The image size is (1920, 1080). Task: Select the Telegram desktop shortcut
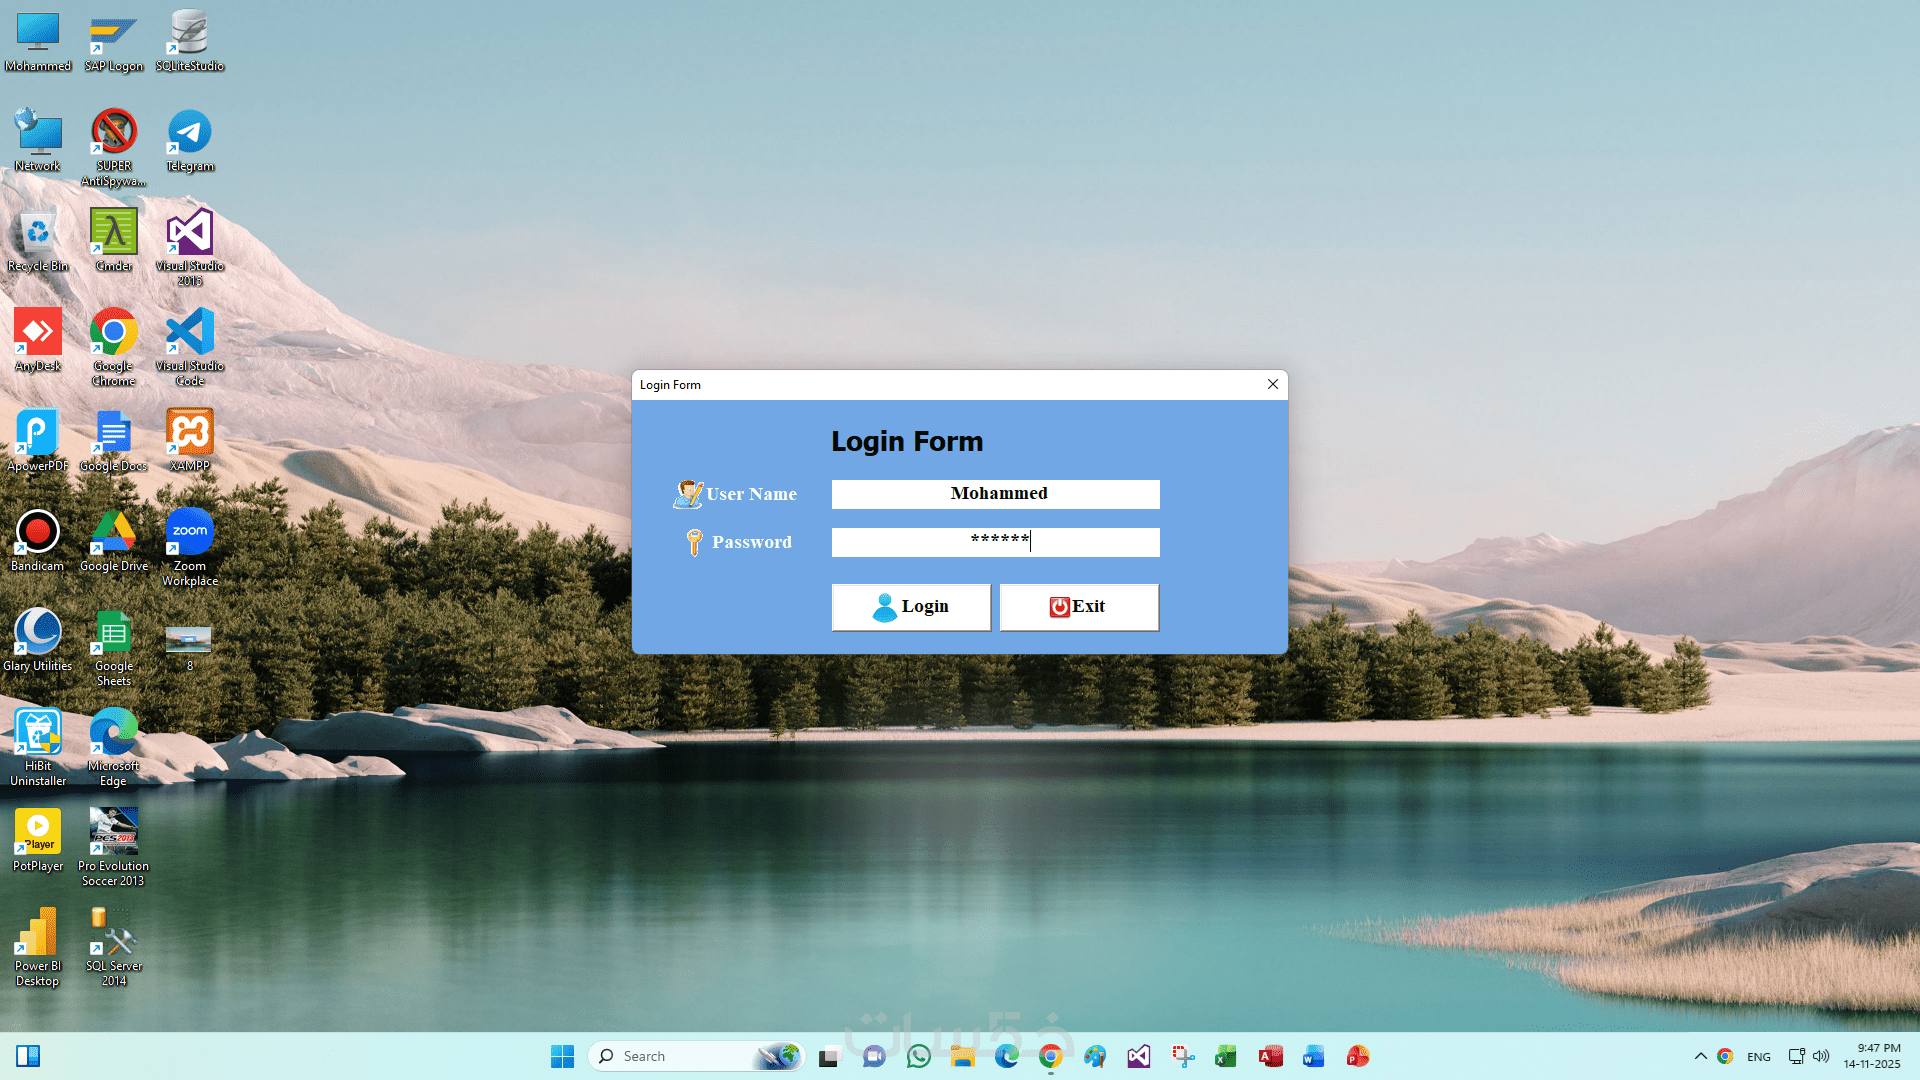coord(190,141)
